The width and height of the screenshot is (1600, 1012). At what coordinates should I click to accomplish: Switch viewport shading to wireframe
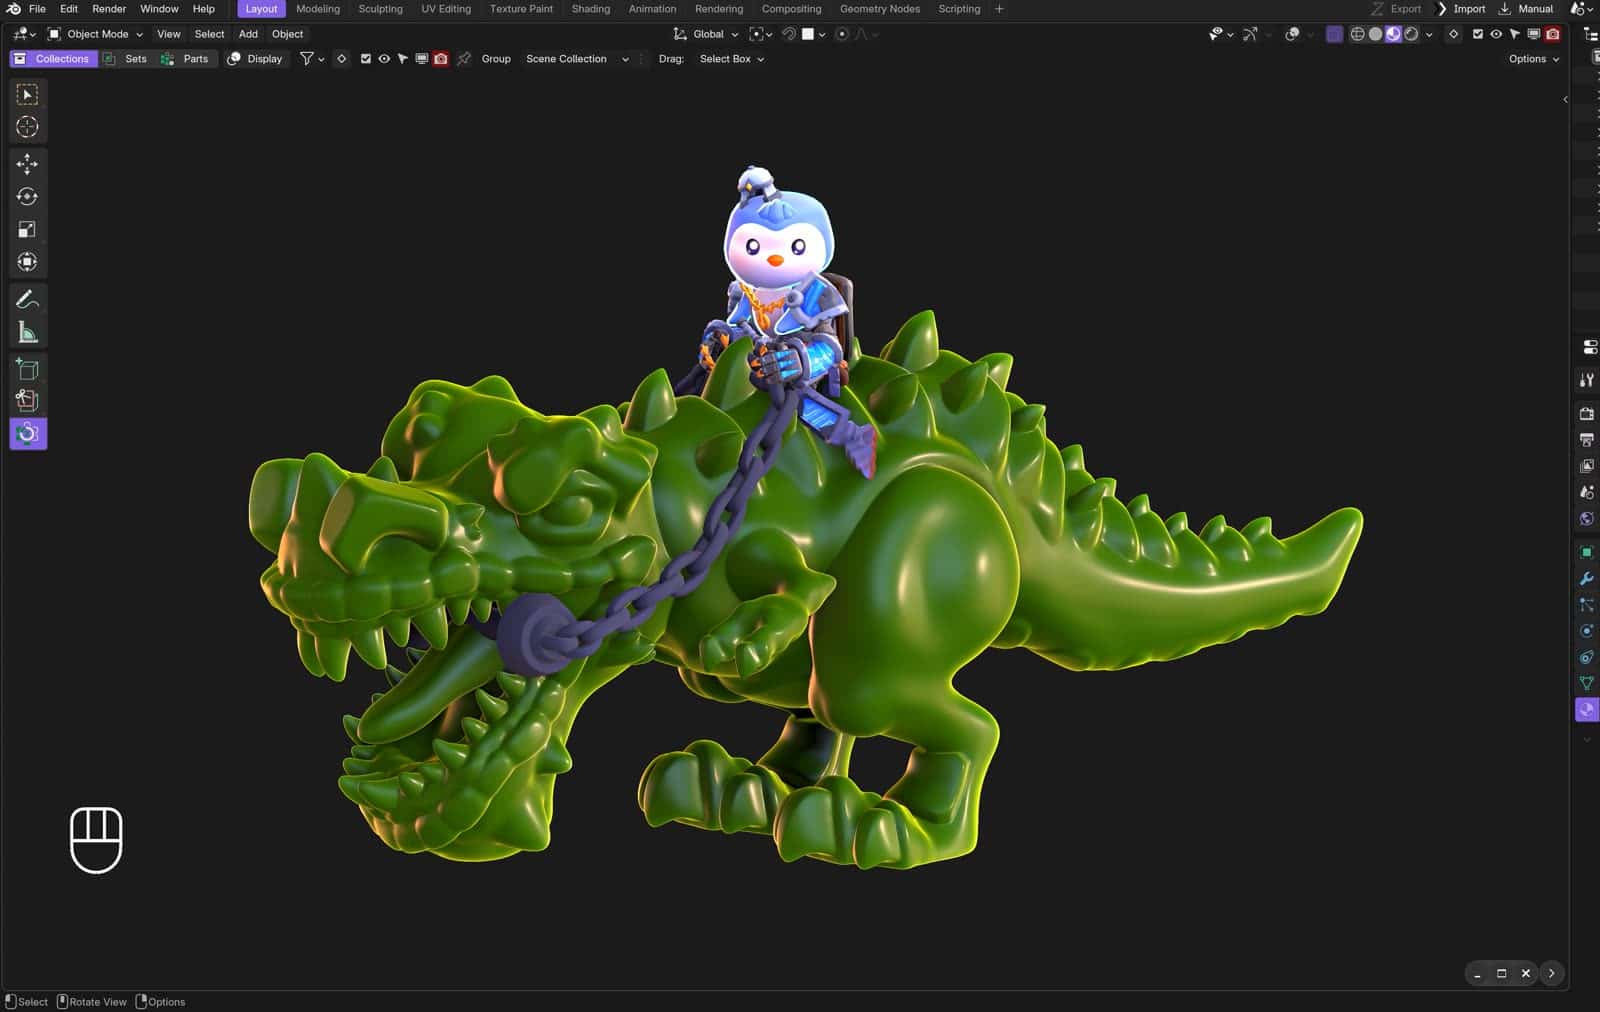tap(1357, 33)
